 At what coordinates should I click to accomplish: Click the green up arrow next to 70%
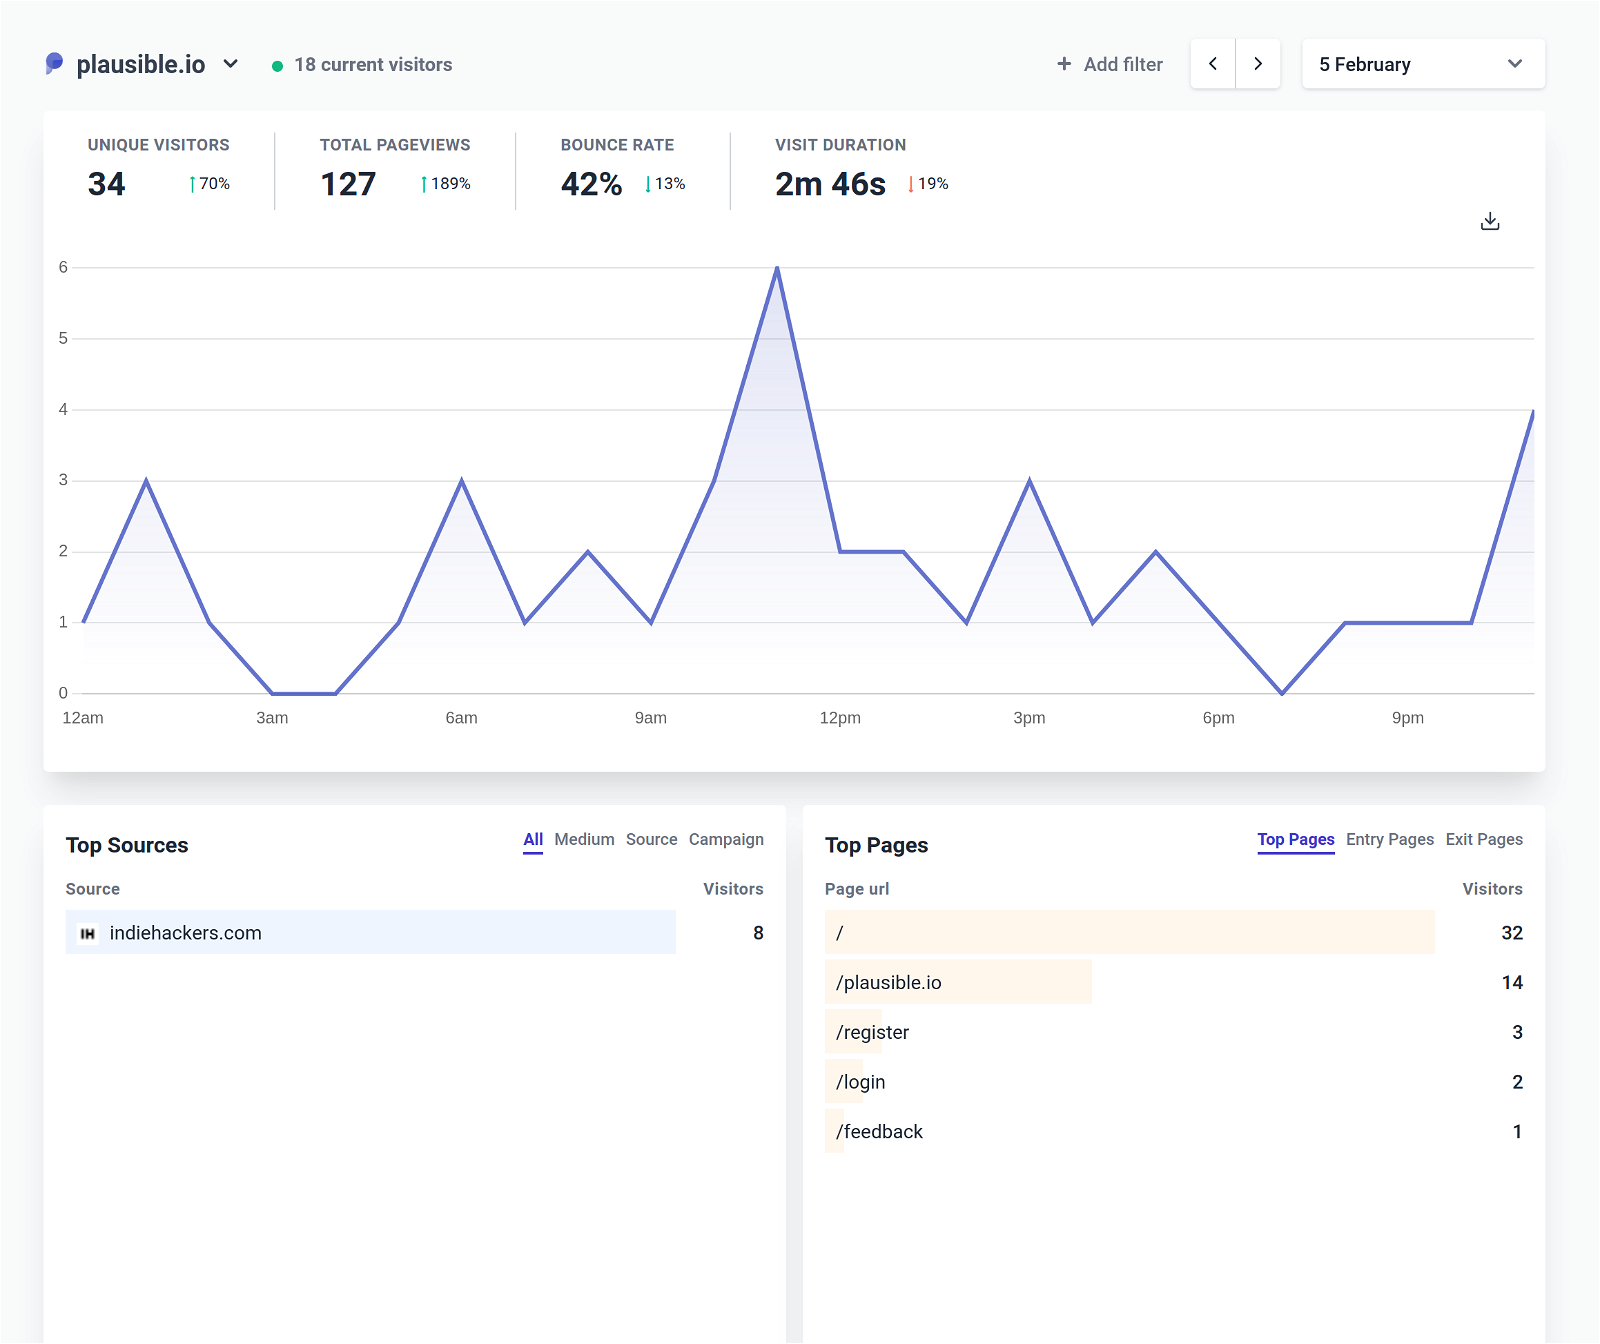pos(190,184)
